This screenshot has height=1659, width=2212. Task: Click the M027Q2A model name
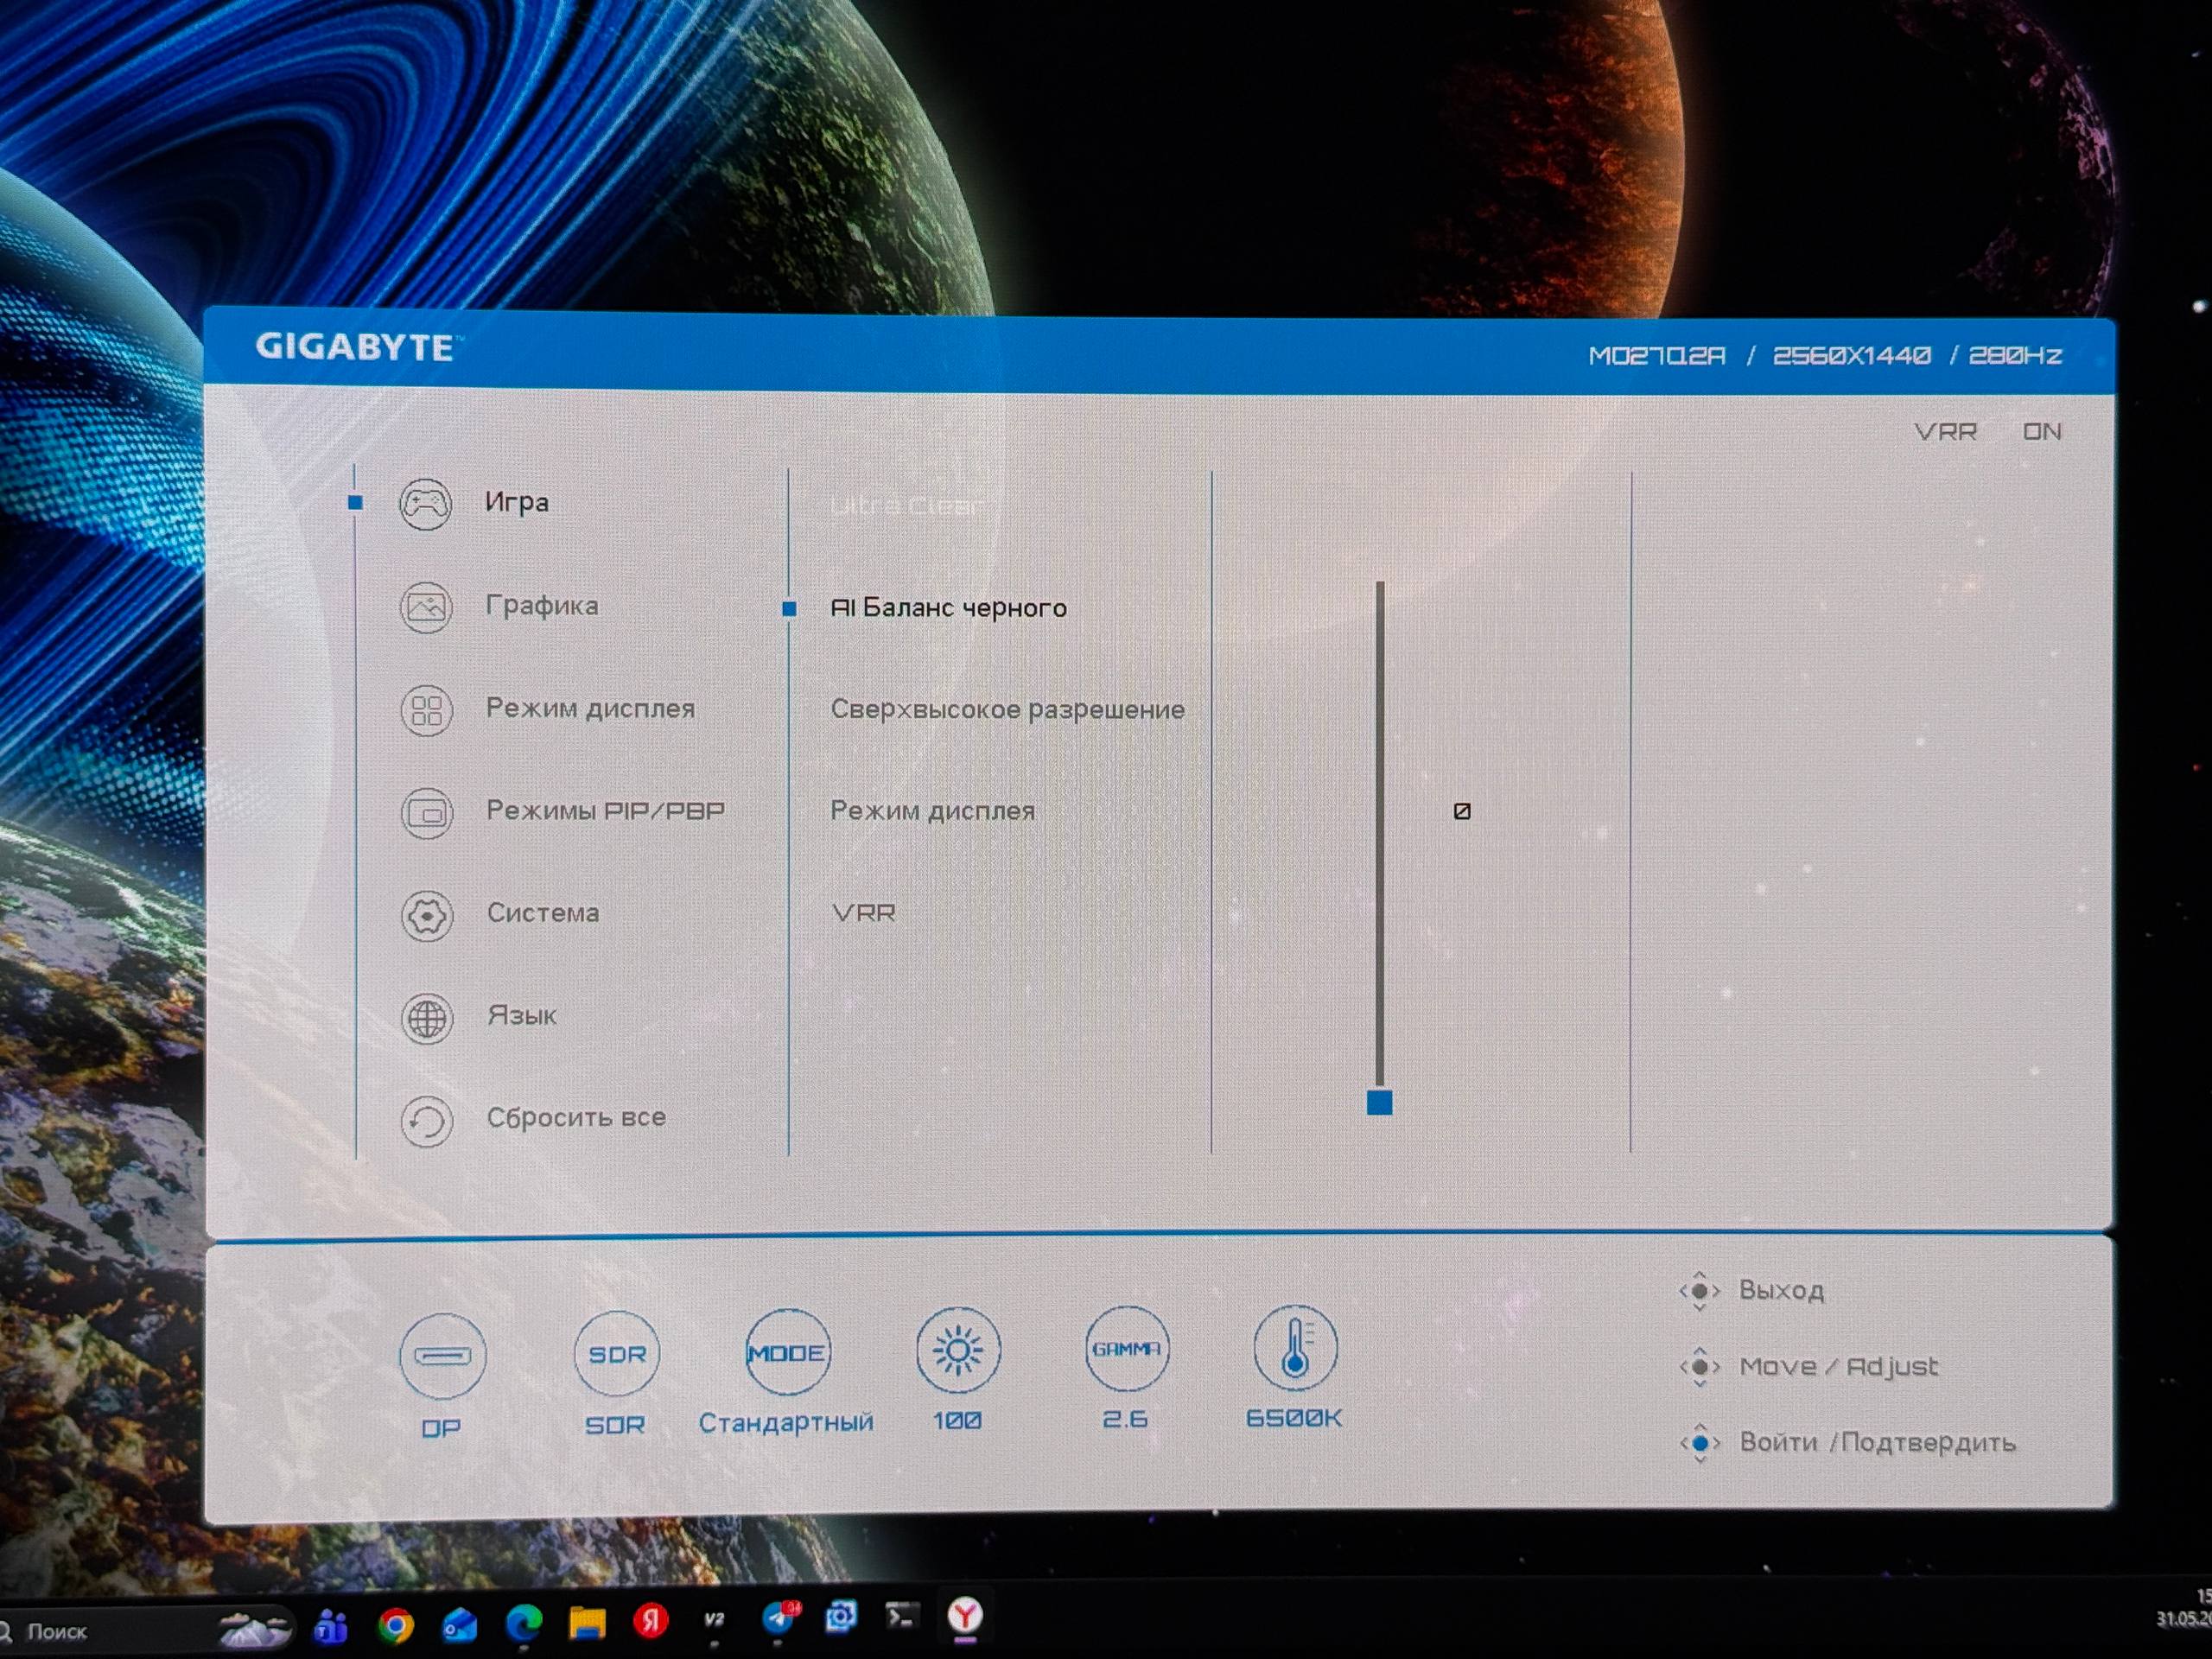(1657, 356)
